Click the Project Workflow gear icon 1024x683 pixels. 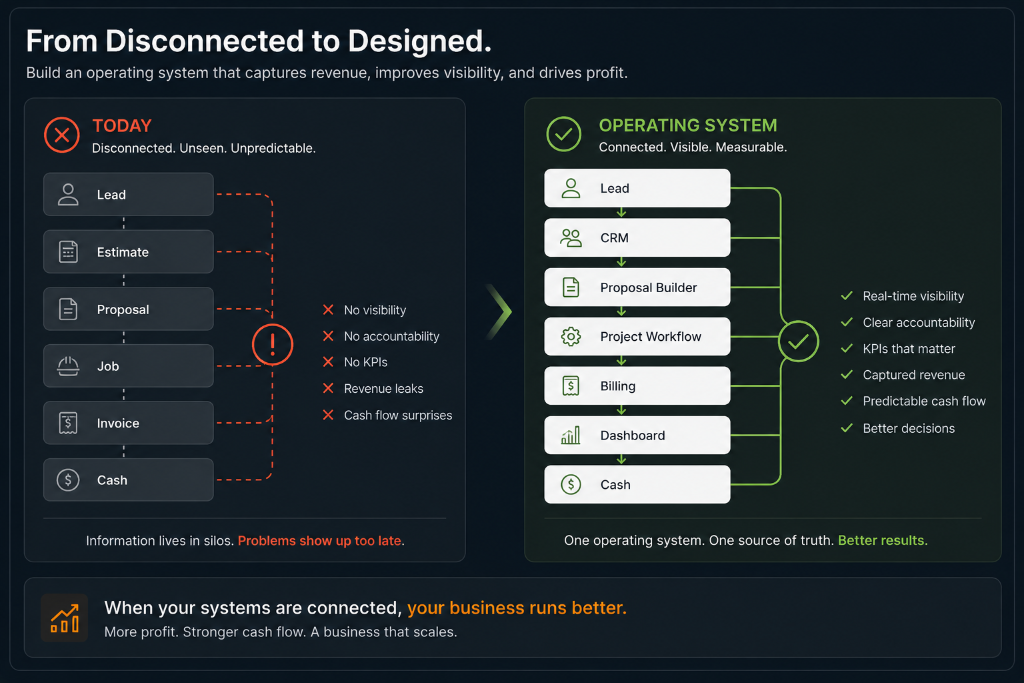pyautogui.click(x=571, y=336)
